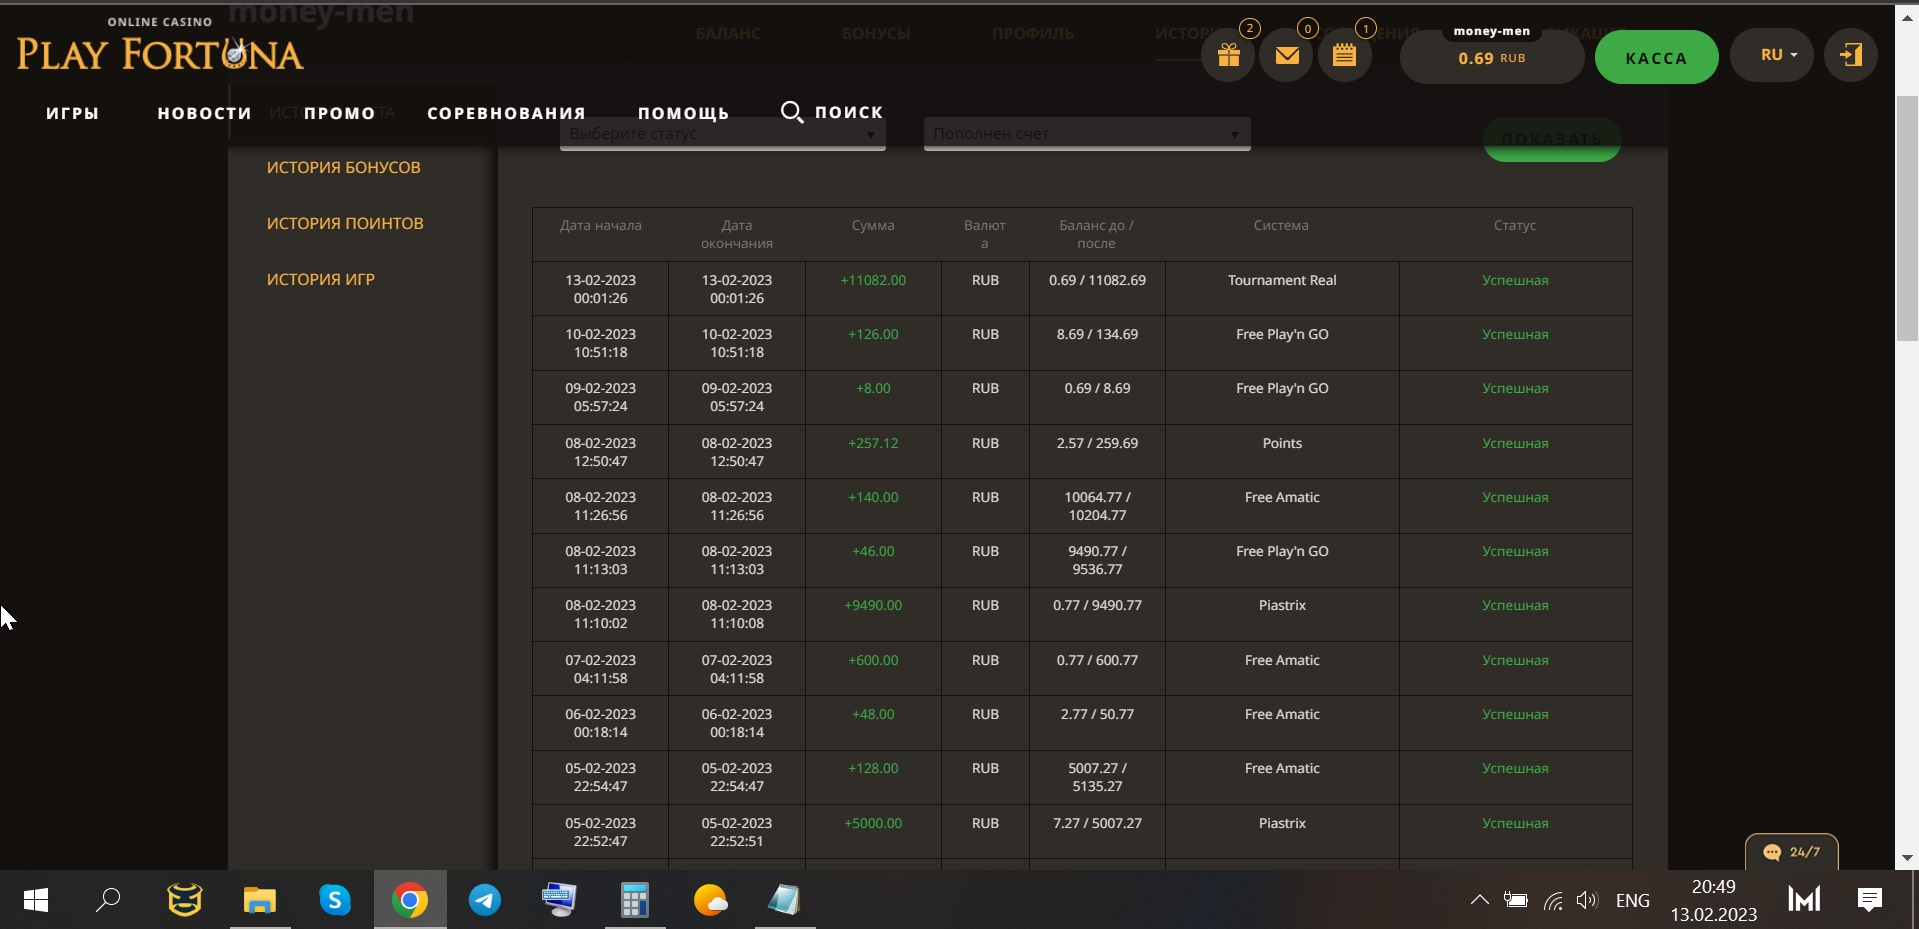Open the envelope messages icon
Screen dimensions: 1919x929
(1287, 56)
